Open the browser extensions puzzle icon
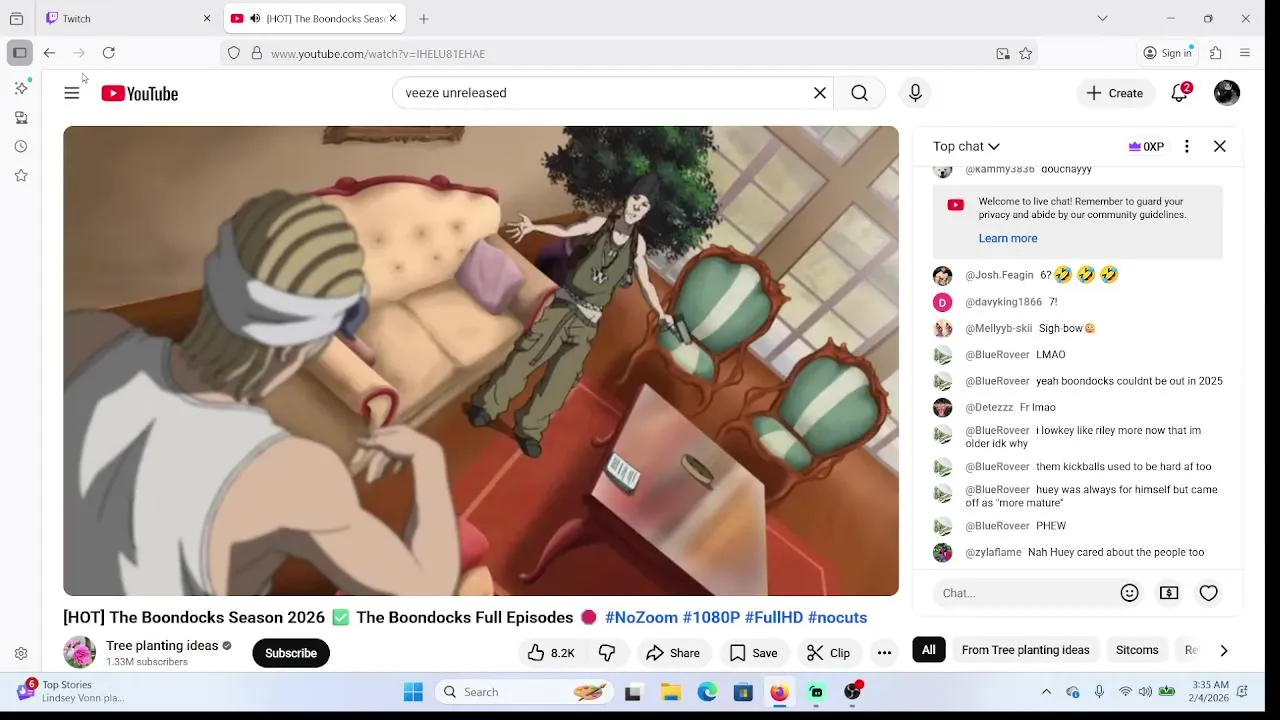 point(1216,53)
